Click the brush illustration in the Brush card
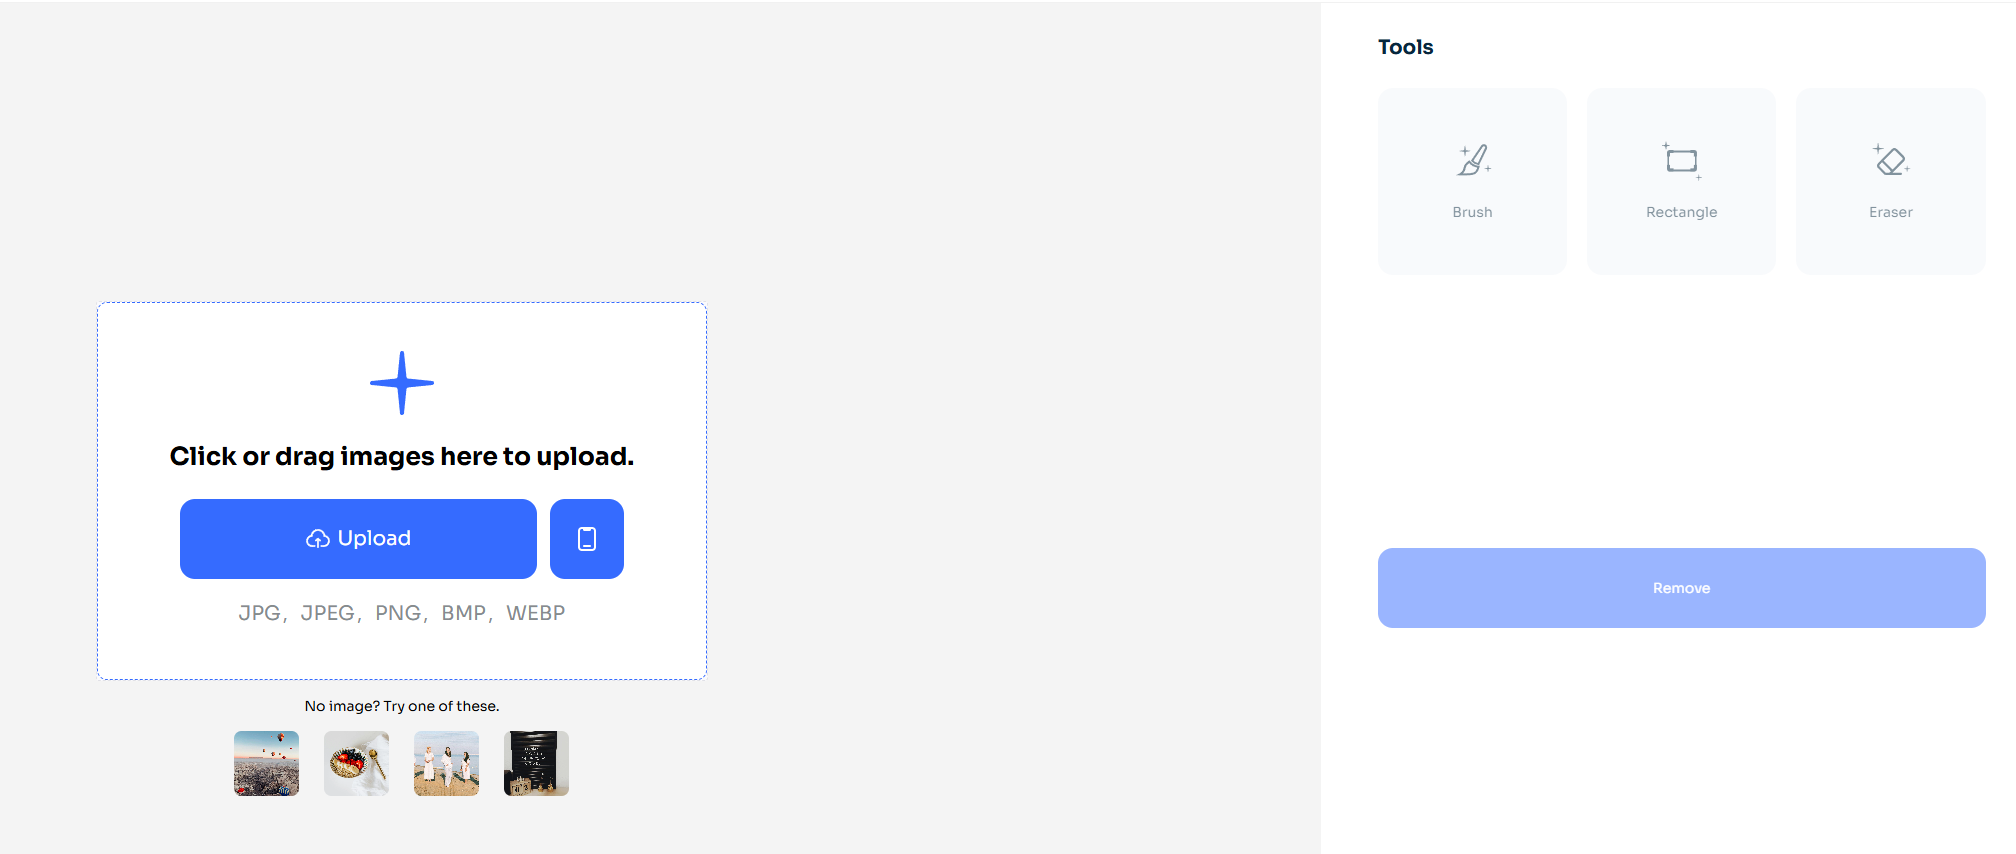Viewport: 2016px width, 854px height. (1471, 160)
